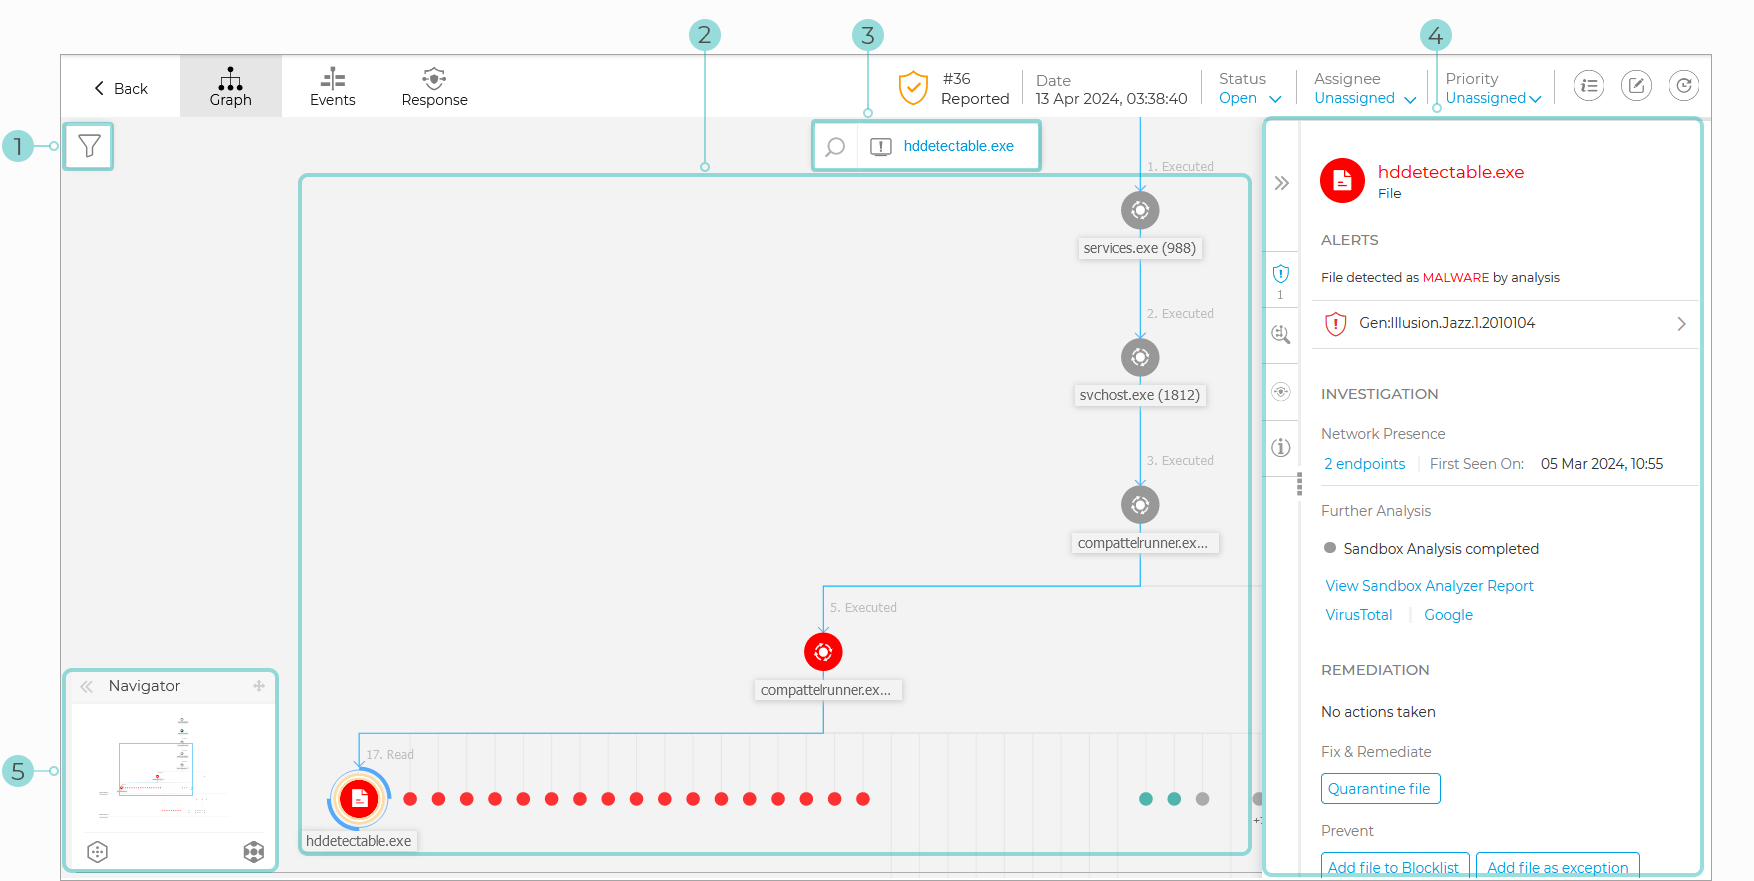The image size is (1754, 881).
Task: Select the red compattelrunner.exe process node
Action: (x=823, y=652)
